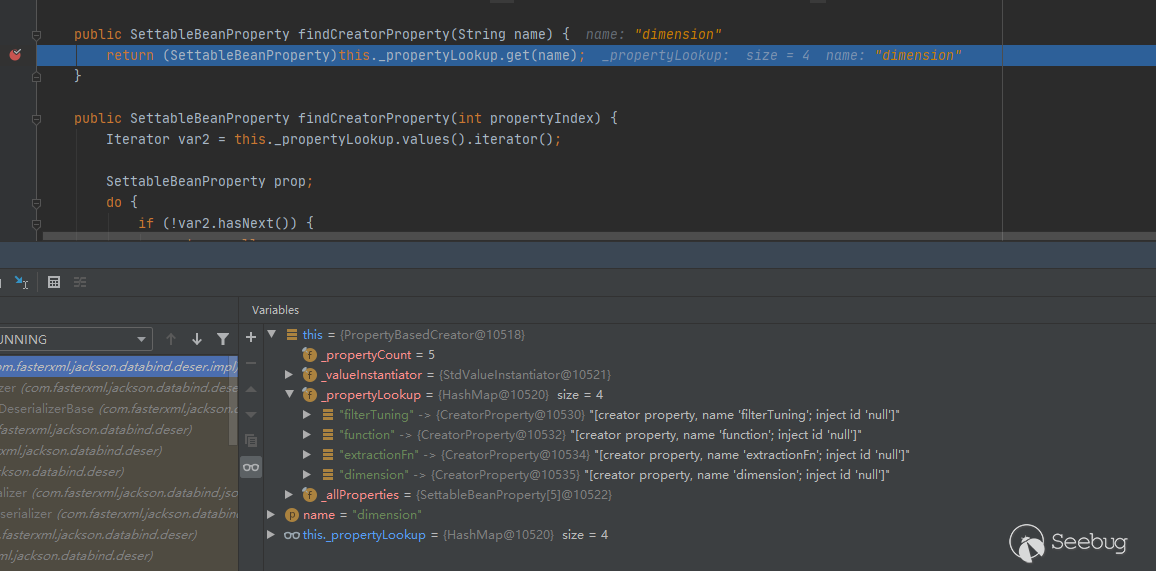The image size is (1156, 571).
Task: Open the Evaluate Expression calculator icon
Action: pyautogui.click(x=54, y=283)
